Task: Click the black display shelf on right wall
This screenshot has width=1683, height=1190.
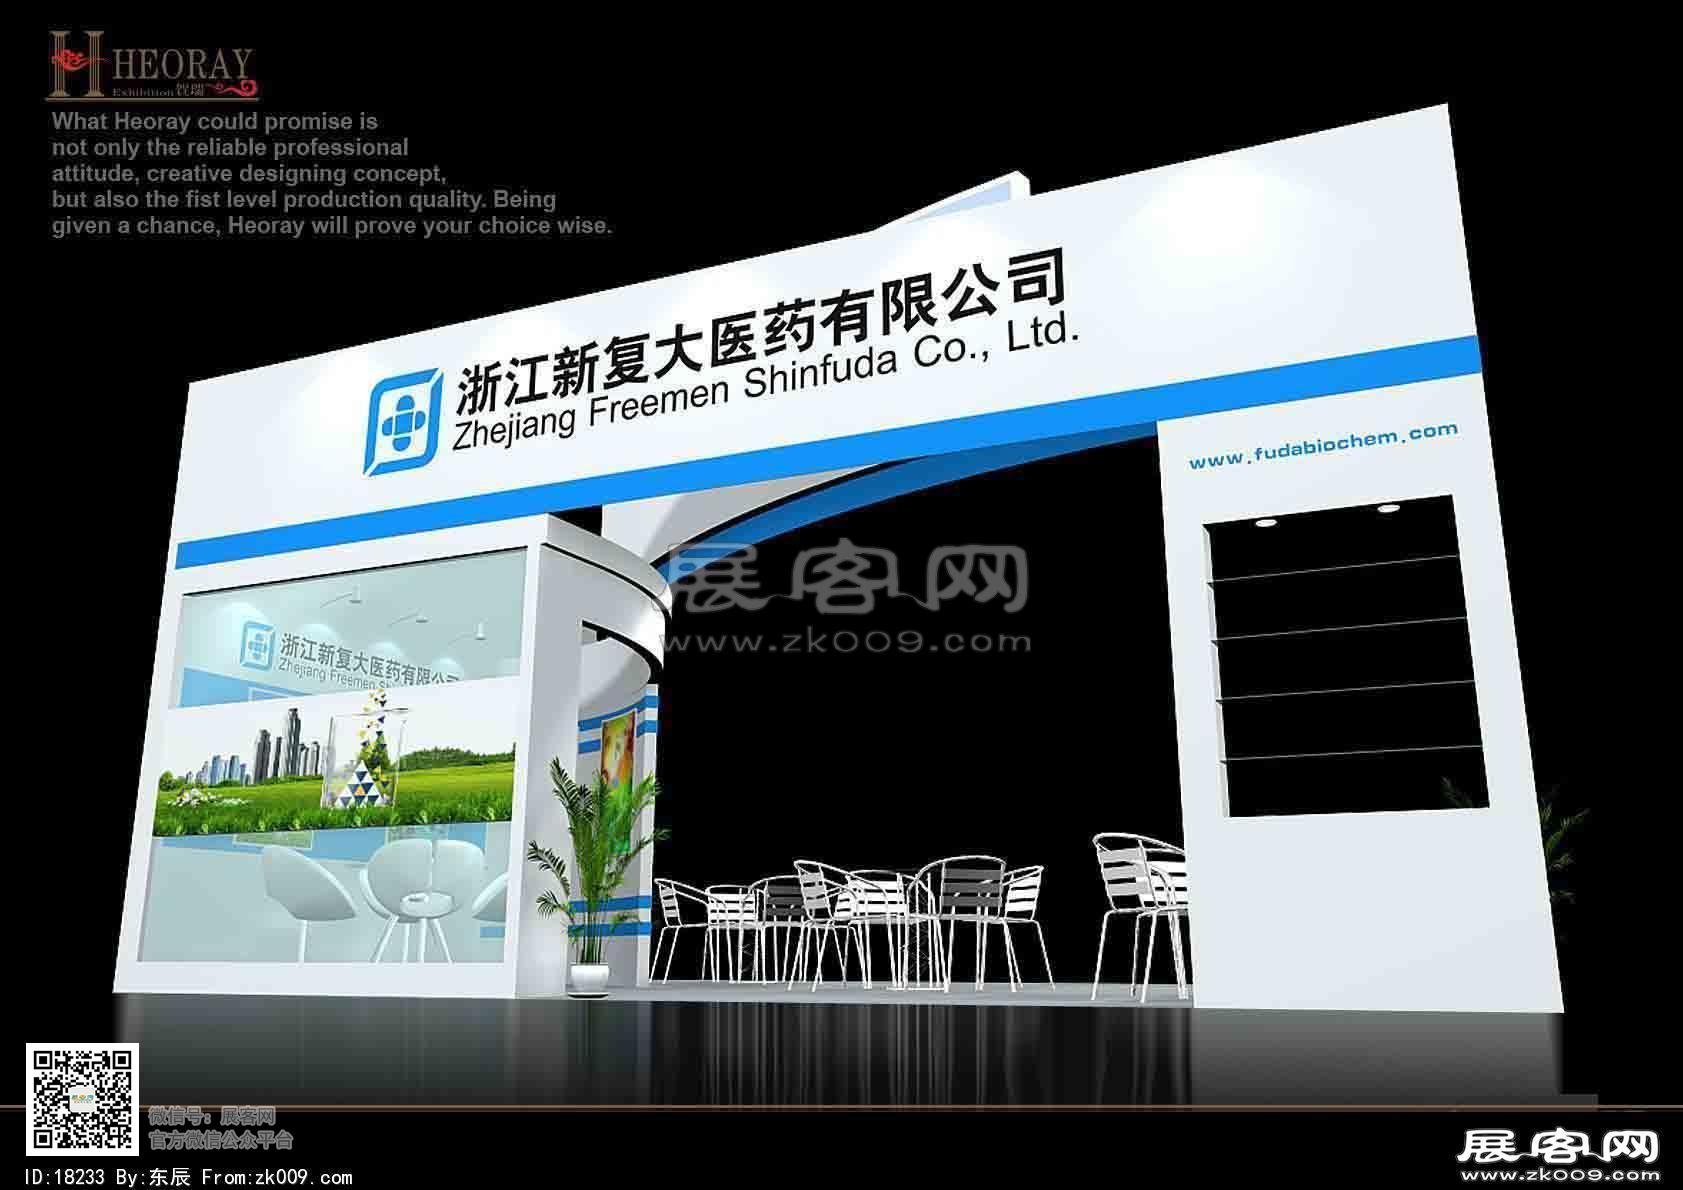Action: tap(1346, 656)
